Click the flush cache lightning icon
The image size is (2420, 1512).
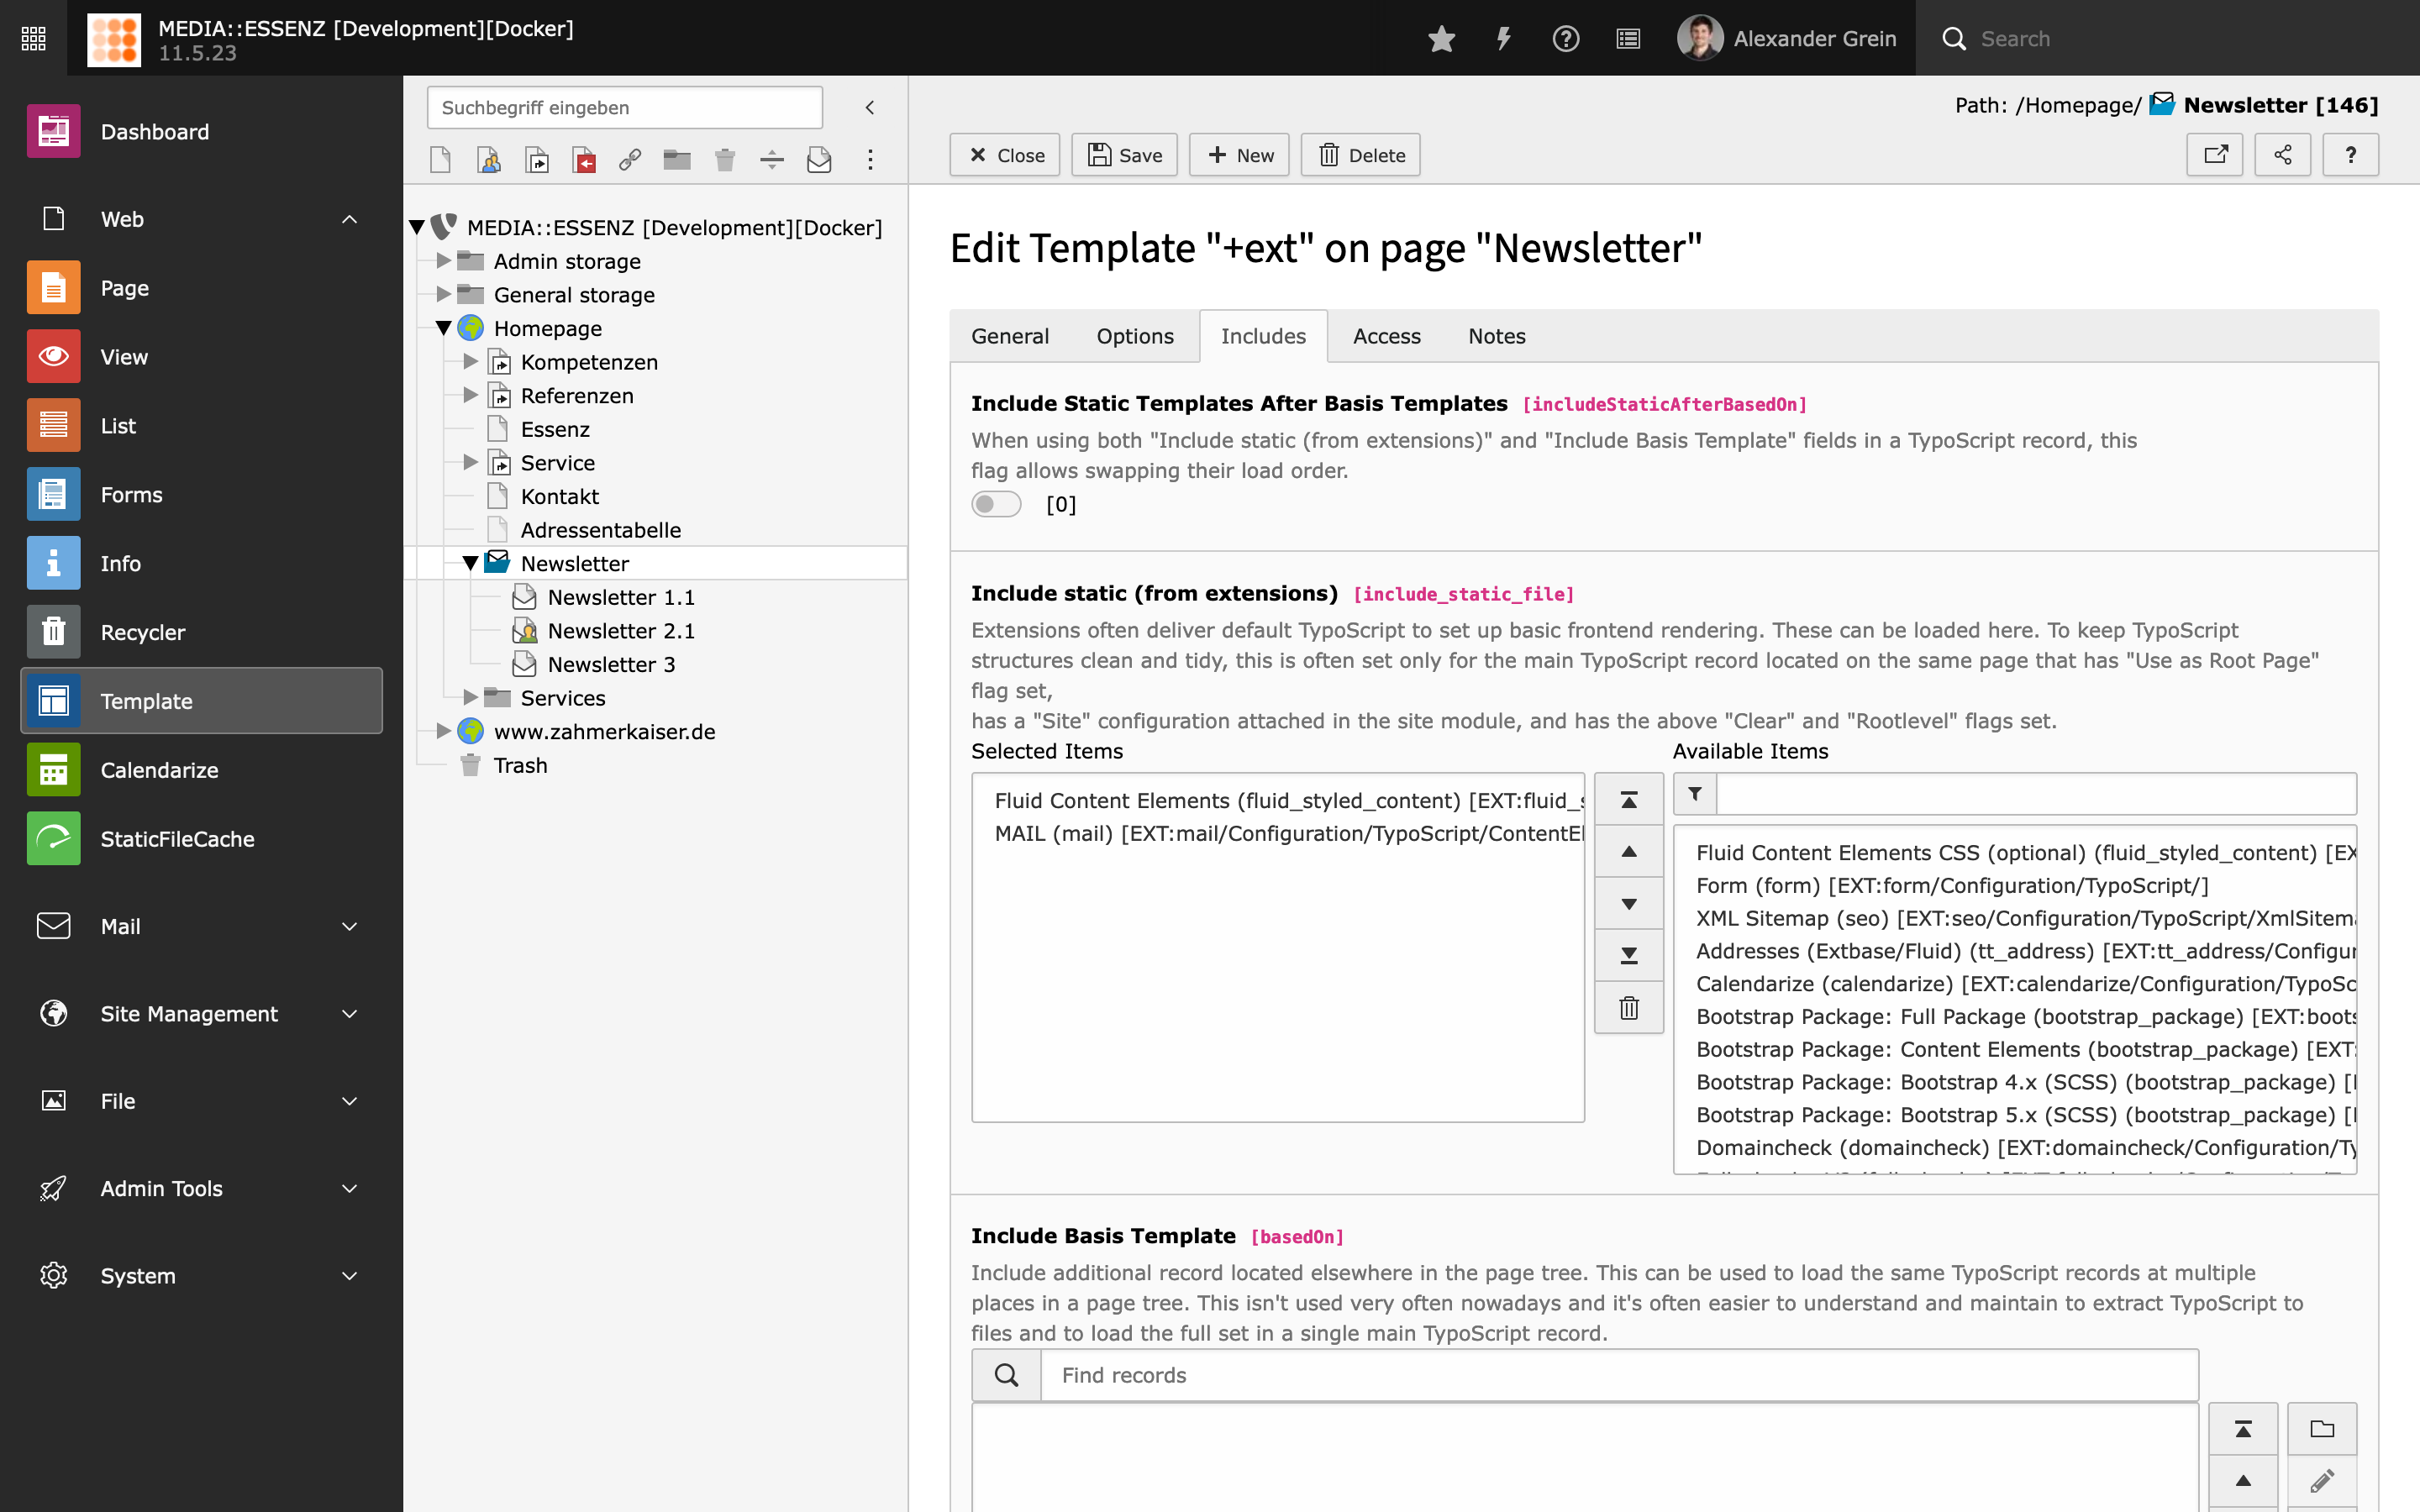(1503, 39)
